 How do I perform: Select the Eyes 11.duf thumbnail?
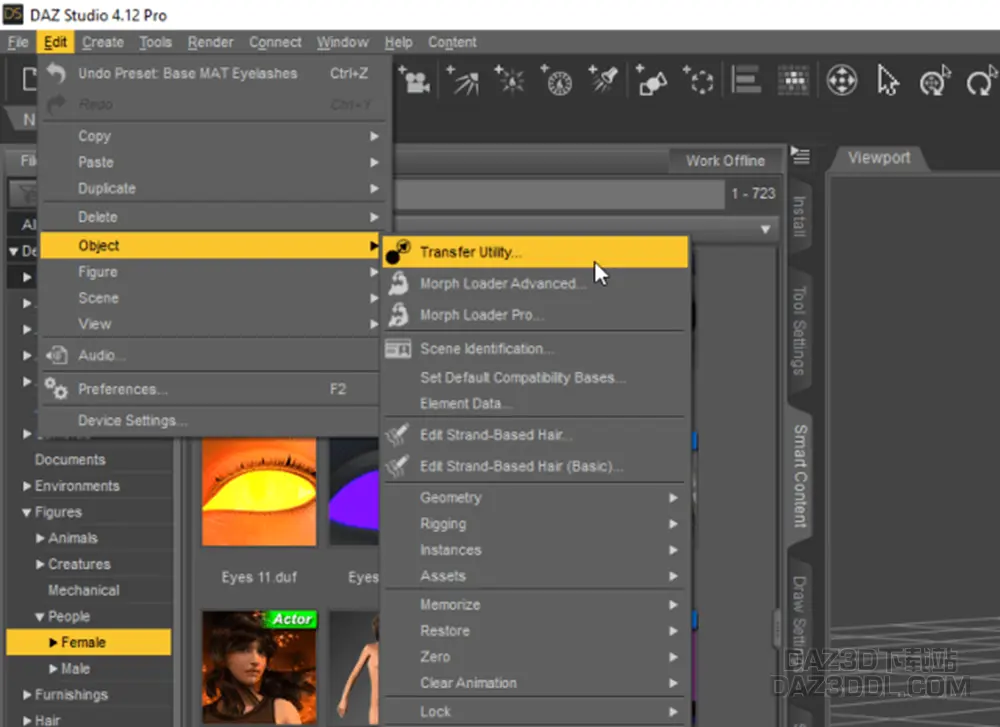coord(259,492)
